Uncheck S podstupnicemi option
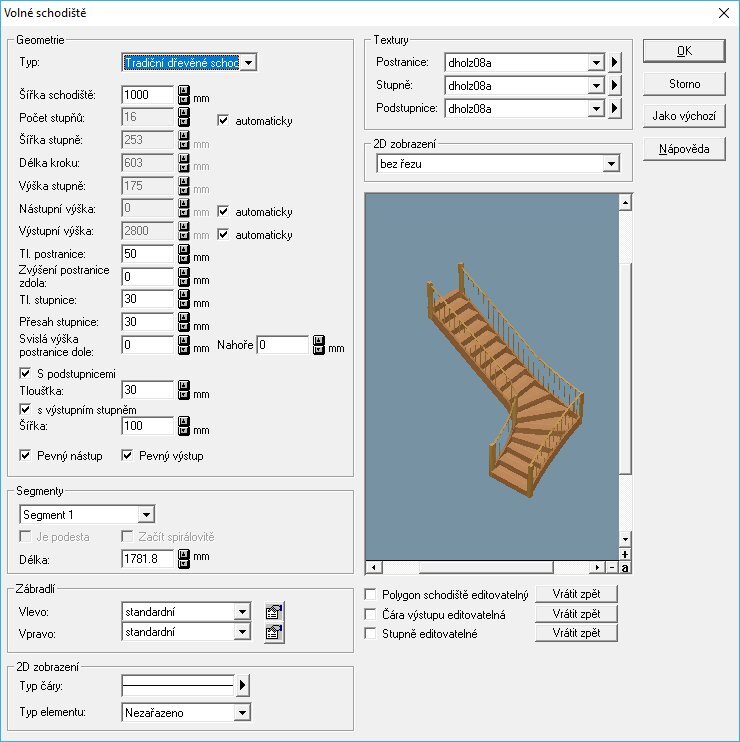 click(x=26, y=373)
